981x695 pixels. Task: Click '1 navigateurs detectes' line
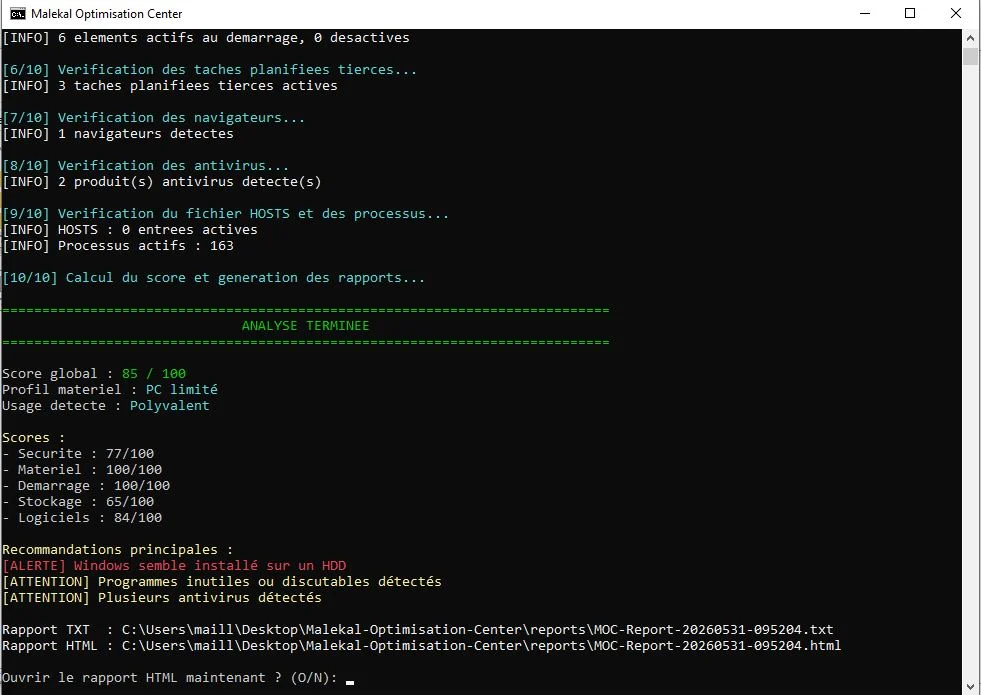(118, 134)
